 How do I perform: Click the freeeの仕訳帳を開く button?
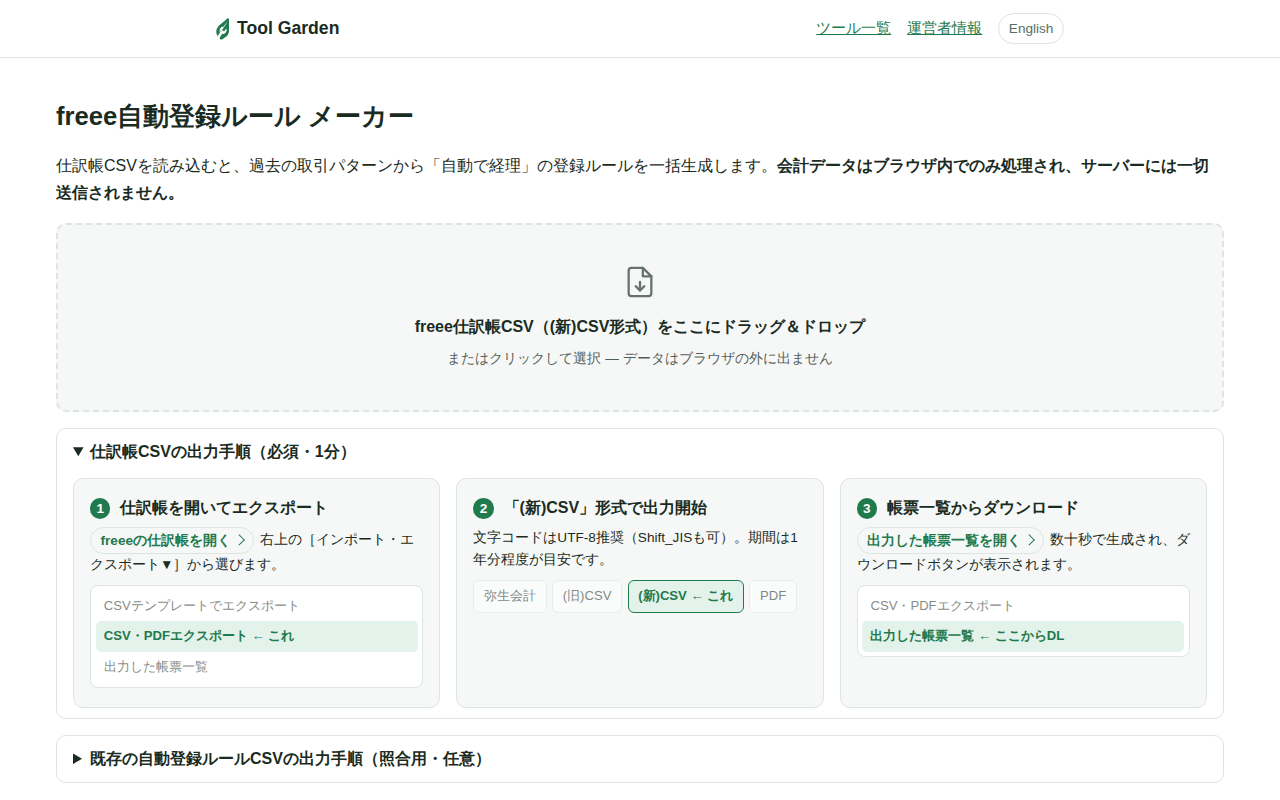click(172, 540)
